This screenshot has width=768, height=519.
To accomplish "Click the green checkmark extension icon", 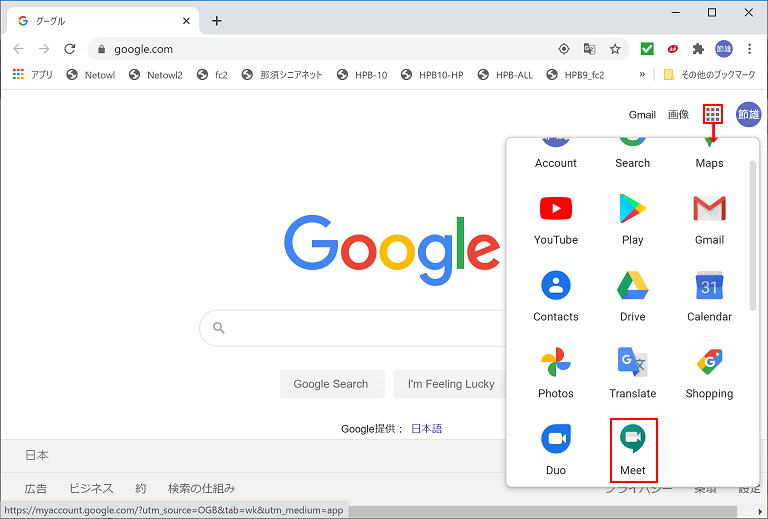I will coord(647,49).
